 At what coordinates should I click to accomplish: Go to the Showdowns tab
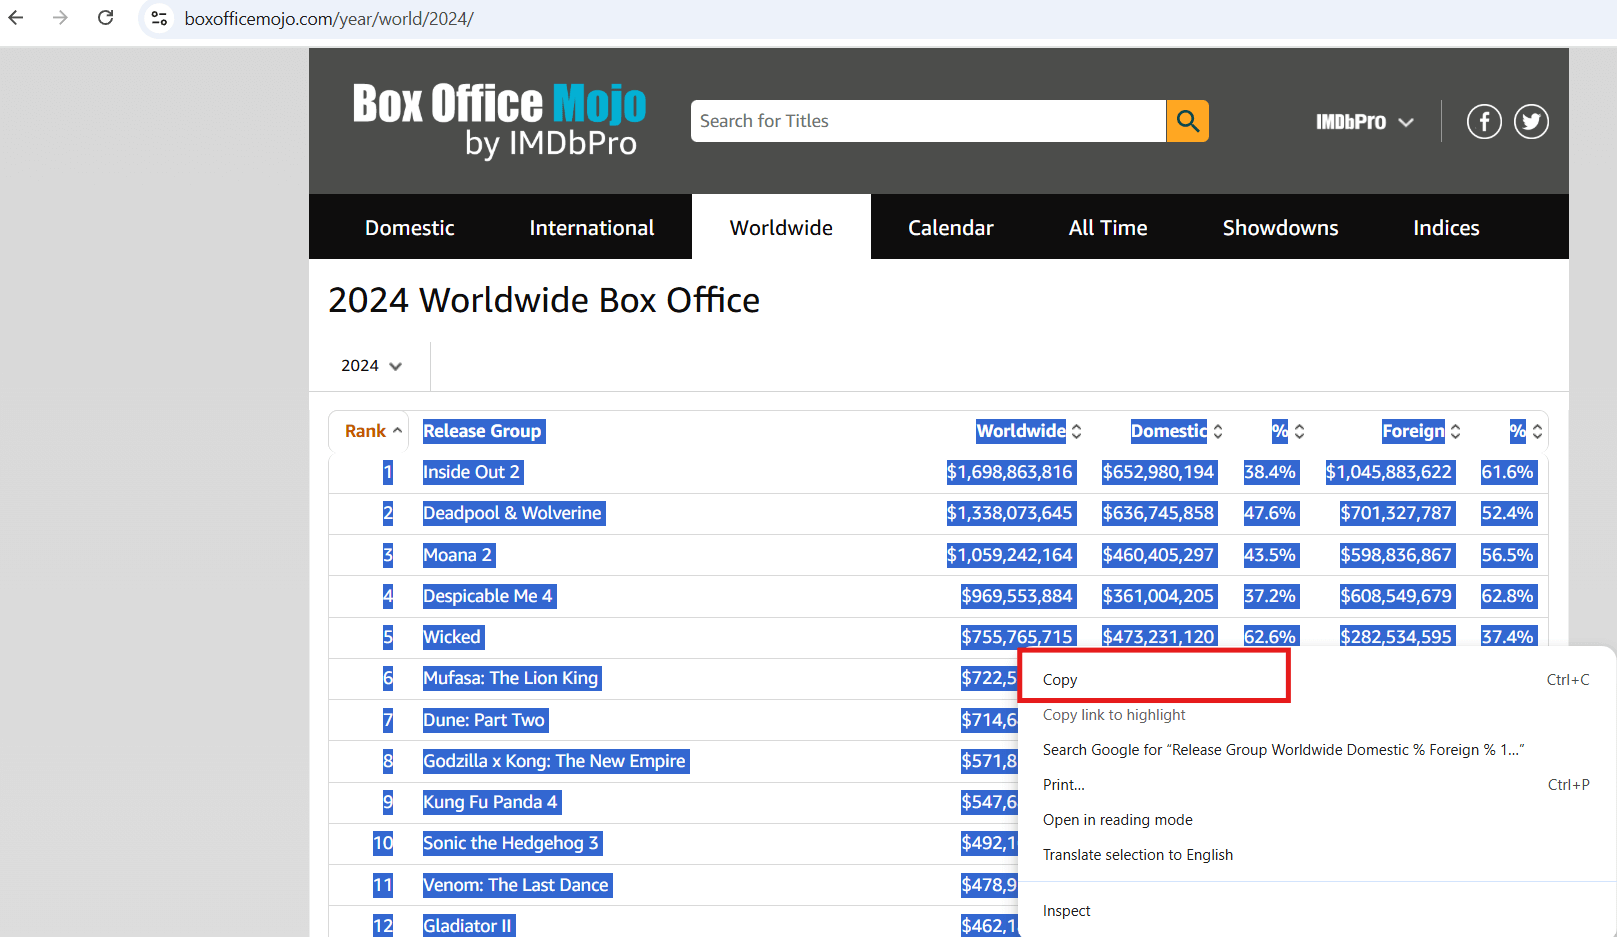(x=1280, y=227)
